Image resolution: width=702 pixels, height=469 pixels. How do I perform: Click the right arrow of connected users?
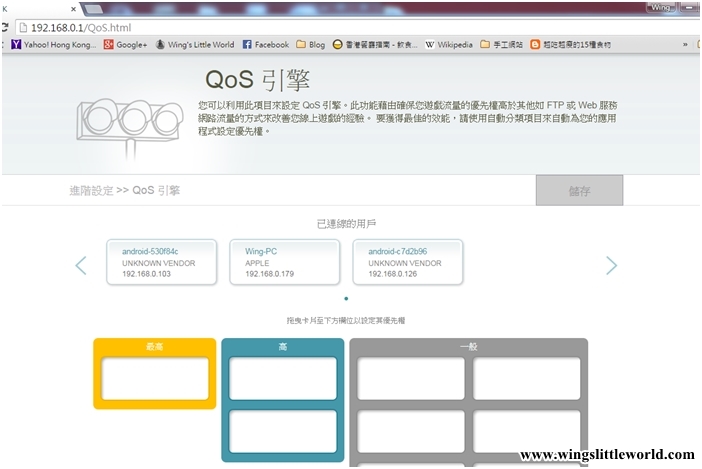click(x=611, y=265)
